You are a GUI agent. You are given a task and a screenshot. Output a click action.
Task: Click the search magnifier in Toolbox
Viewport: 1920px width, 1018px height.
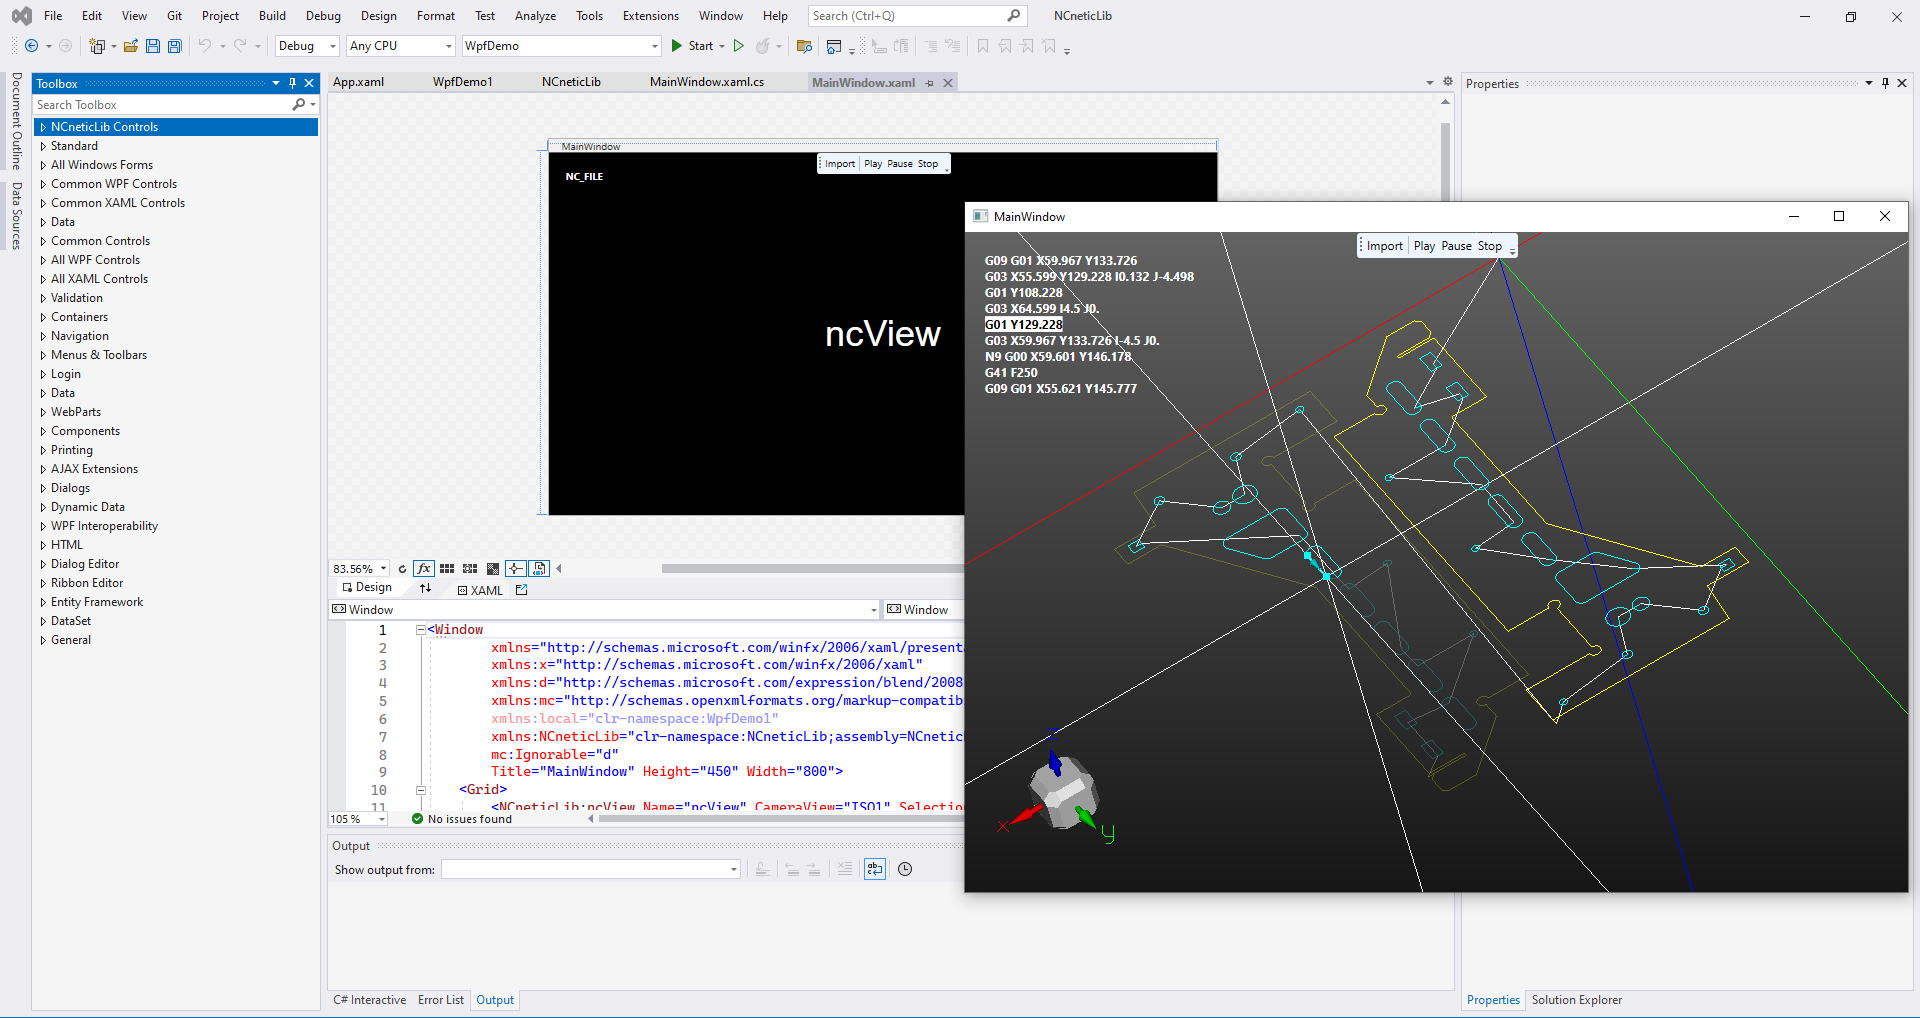[x=299, y=105]
